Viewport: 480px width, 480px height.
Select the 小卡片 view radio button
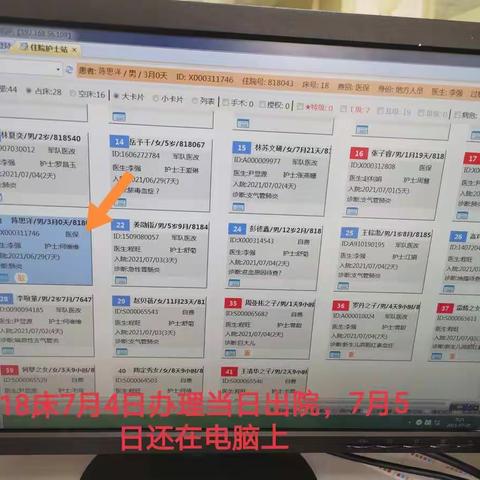coord(156,98)
